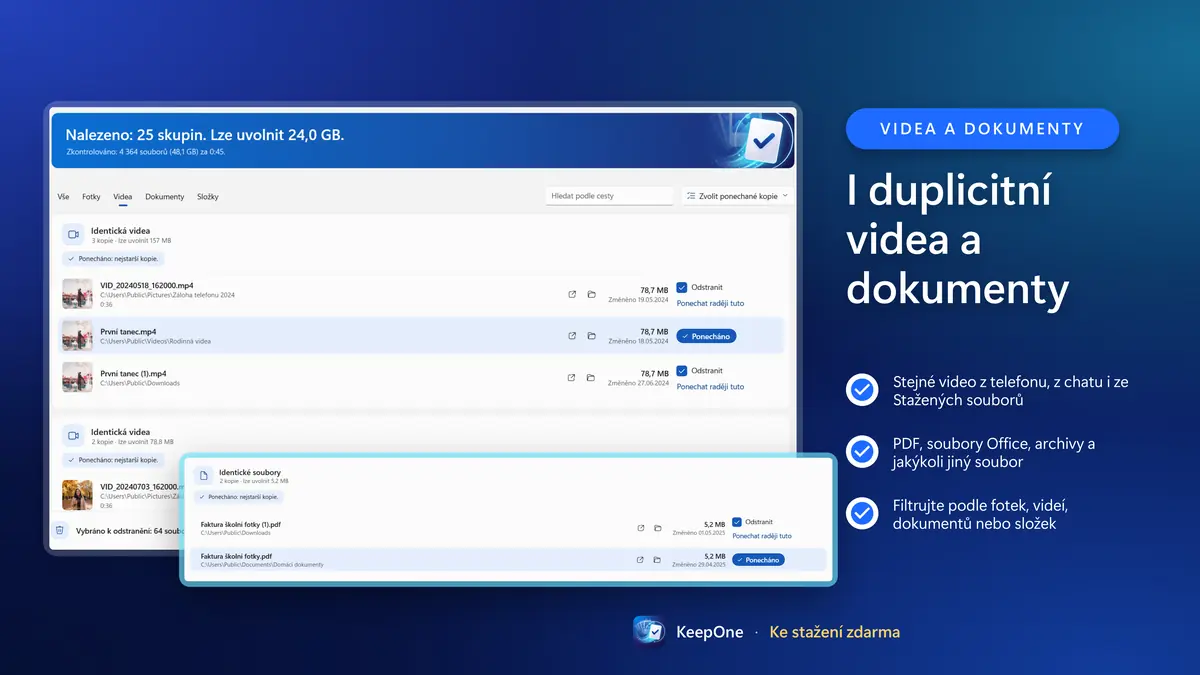The height and width of the screenshot is (675, 1200).
Task: Click folder icon for Faktura školní fotky (1).pdf
Action: click(657, 528)
